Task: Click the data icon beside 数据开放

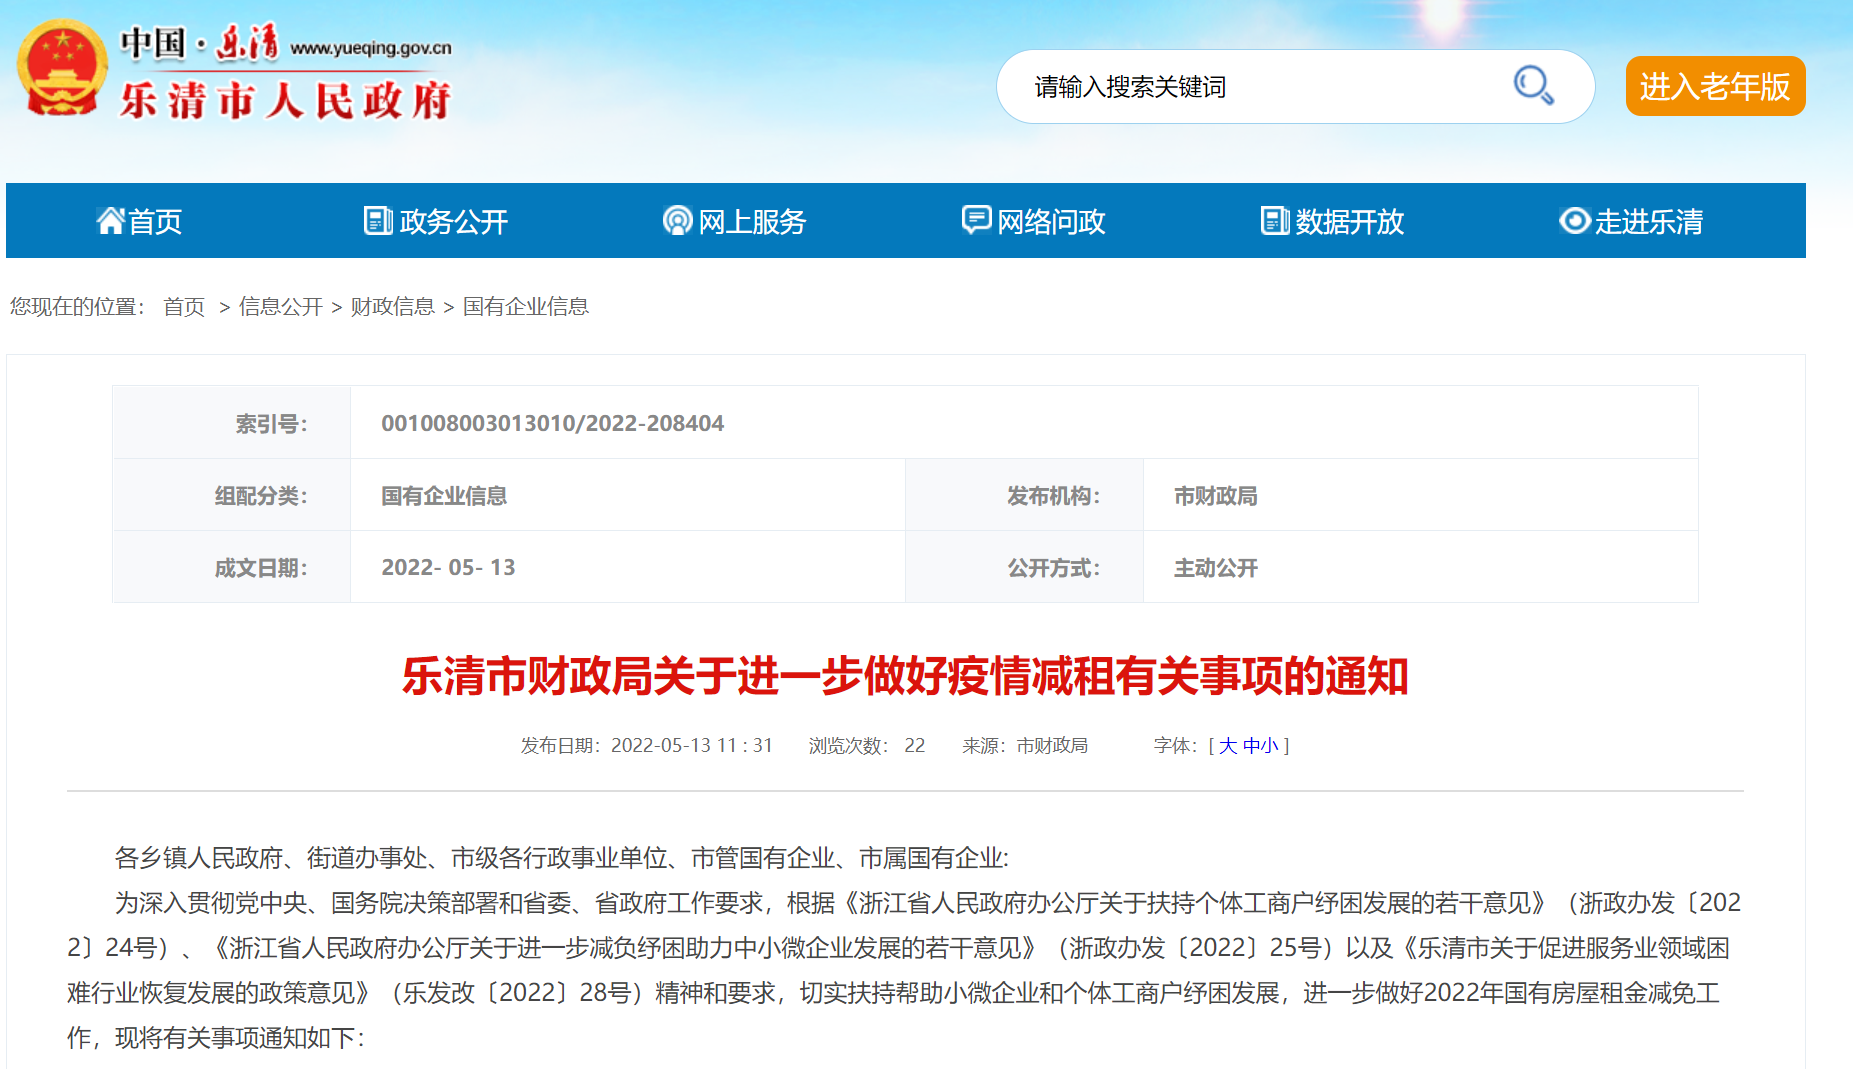Action: [x=1274, y=220]
